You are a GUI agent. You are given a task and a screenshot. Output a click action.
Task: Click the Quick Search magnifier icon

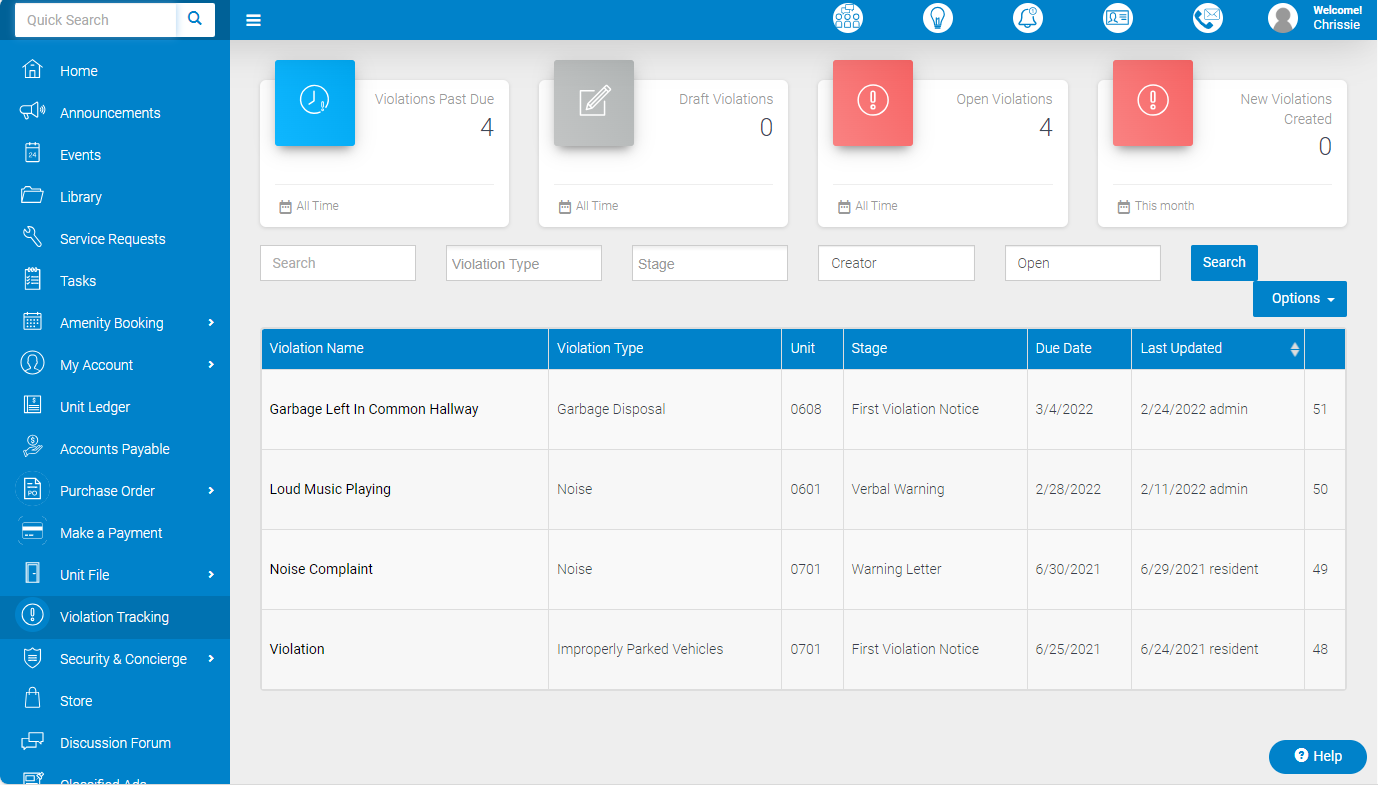click(x=195, y=19)
